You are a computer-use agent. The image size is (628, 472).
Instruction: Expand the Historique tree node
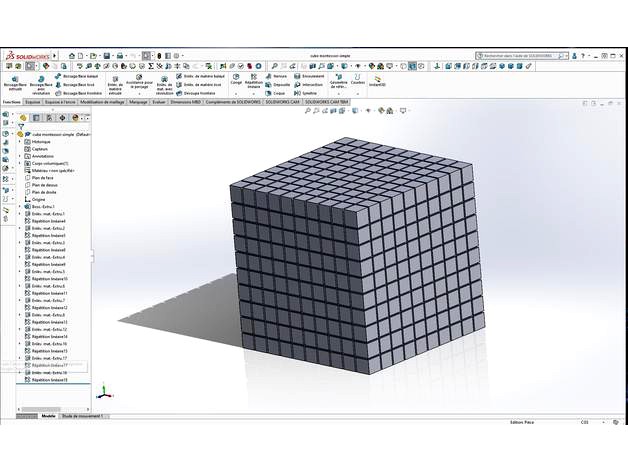(20, 142)
